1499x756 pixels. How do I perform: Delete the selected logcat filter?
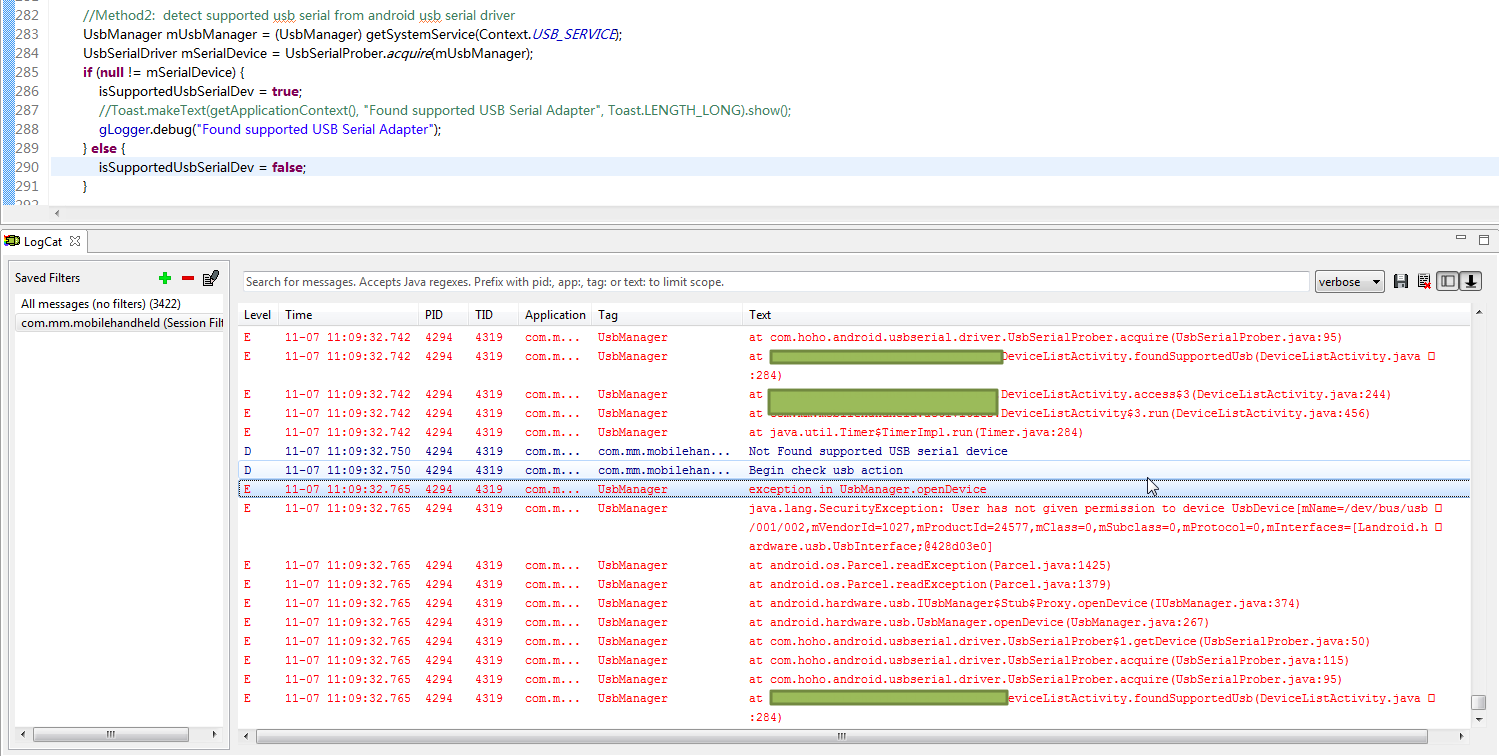pyautogui.click(x=187, y=278)
